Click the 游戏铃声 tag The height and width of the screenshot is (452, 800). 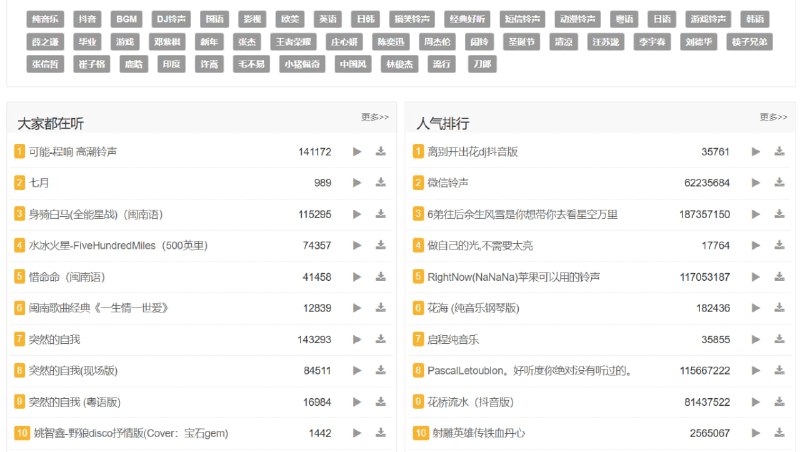[x=708, y=19]
